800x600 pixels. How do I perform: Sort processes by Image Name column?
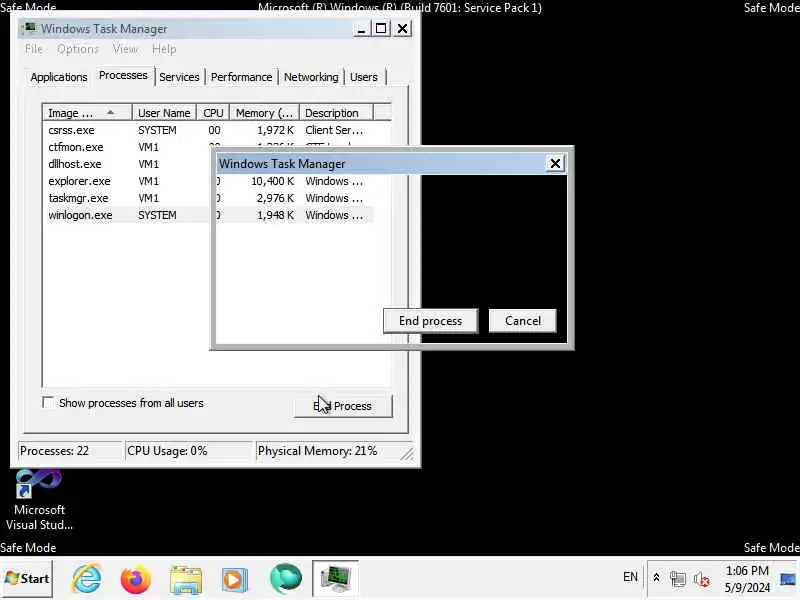coord(87,113)
